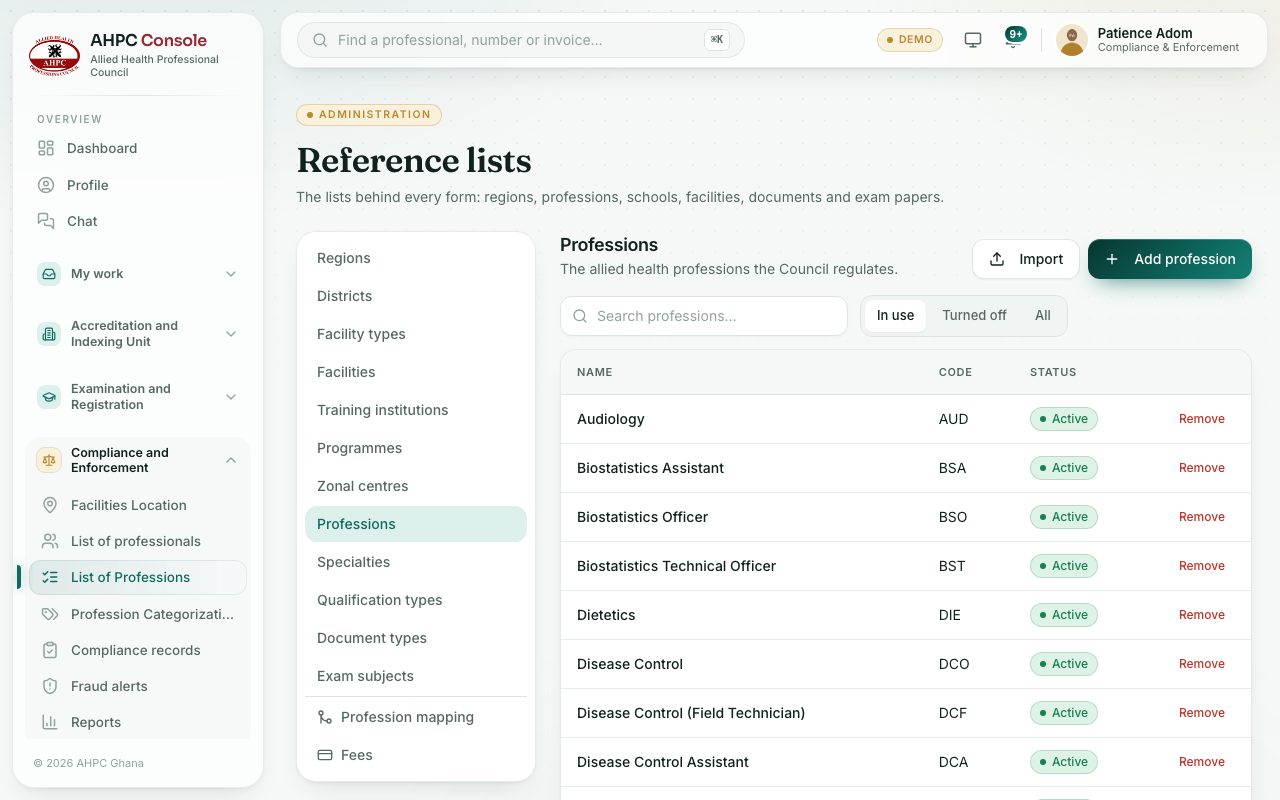
Task: Click the Accreditation and Indexing Unit icon
Action: coord(49,334)
